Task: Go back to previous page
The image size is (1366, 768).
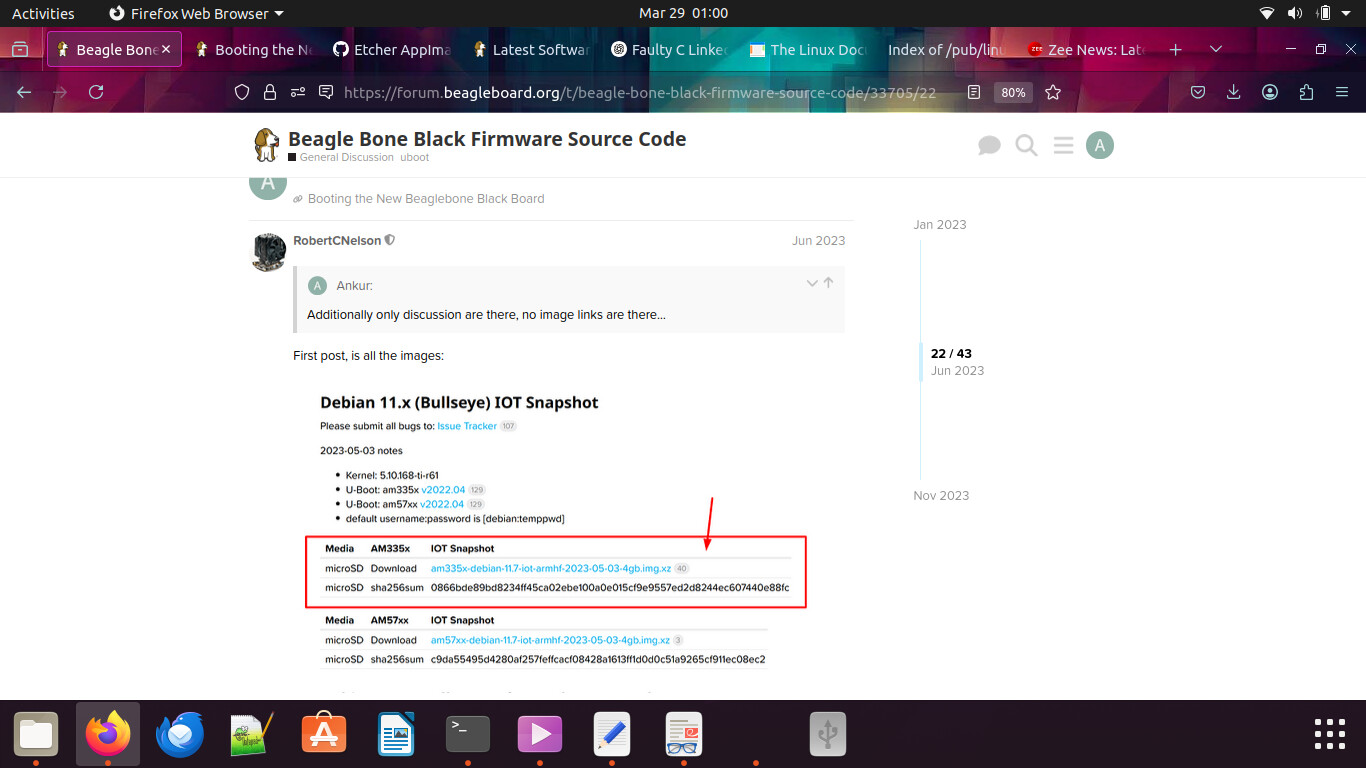Action: pos(24,92)
